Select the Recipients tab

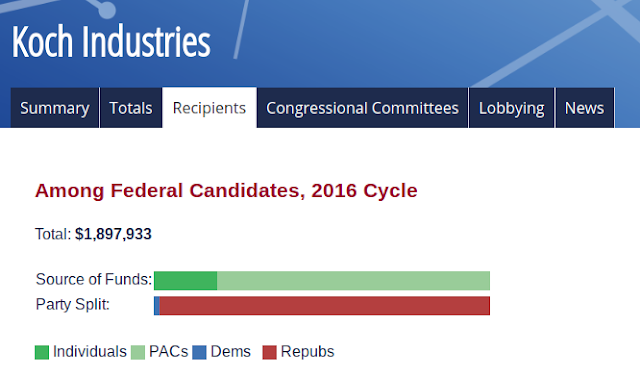pyautogui.click(x=209, y=108)
